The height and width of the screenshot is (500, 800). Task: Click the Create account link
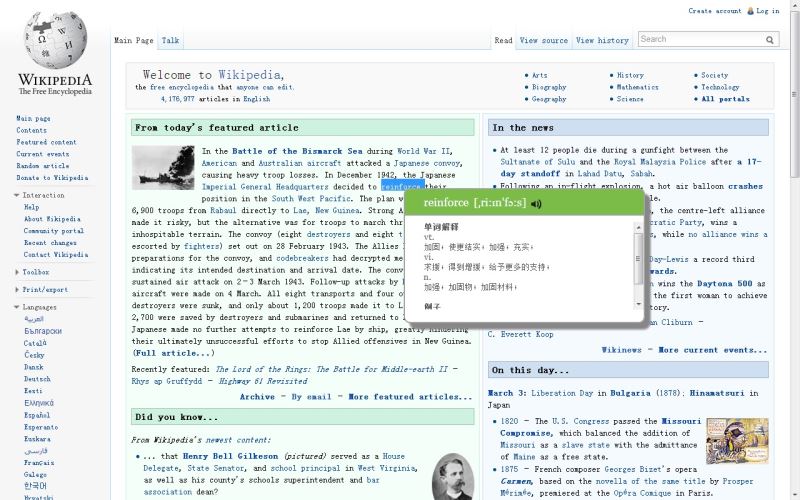[714, 11]
